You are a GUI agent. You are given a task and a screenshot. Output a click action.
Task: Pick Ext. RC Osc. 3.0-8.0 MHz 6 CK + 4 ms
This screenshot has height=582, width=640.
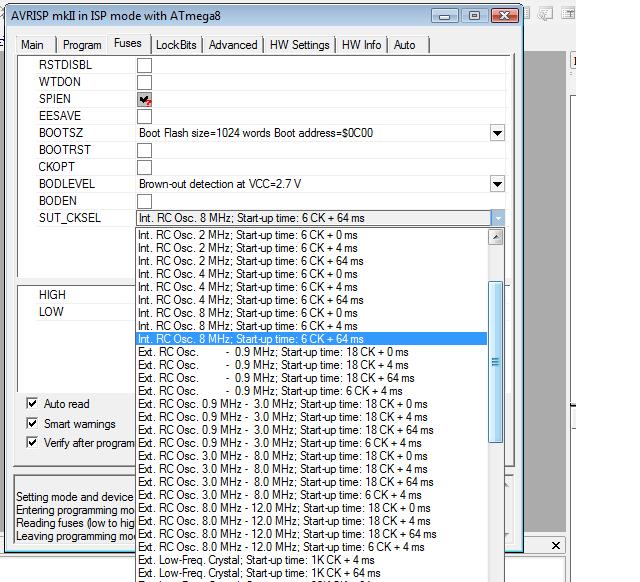[311, 495]
